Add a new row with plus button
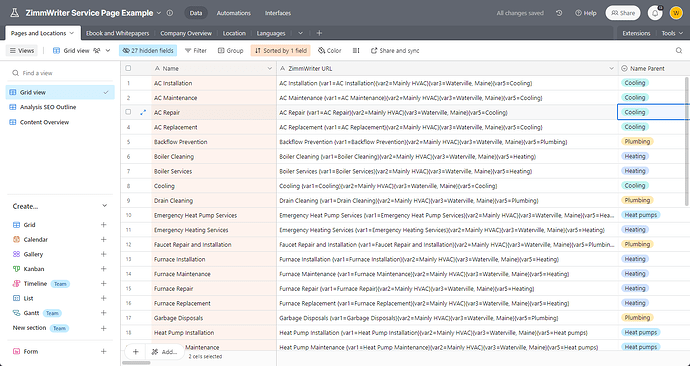The width and height of the screenshot is (690, 366). coord(136,351)
